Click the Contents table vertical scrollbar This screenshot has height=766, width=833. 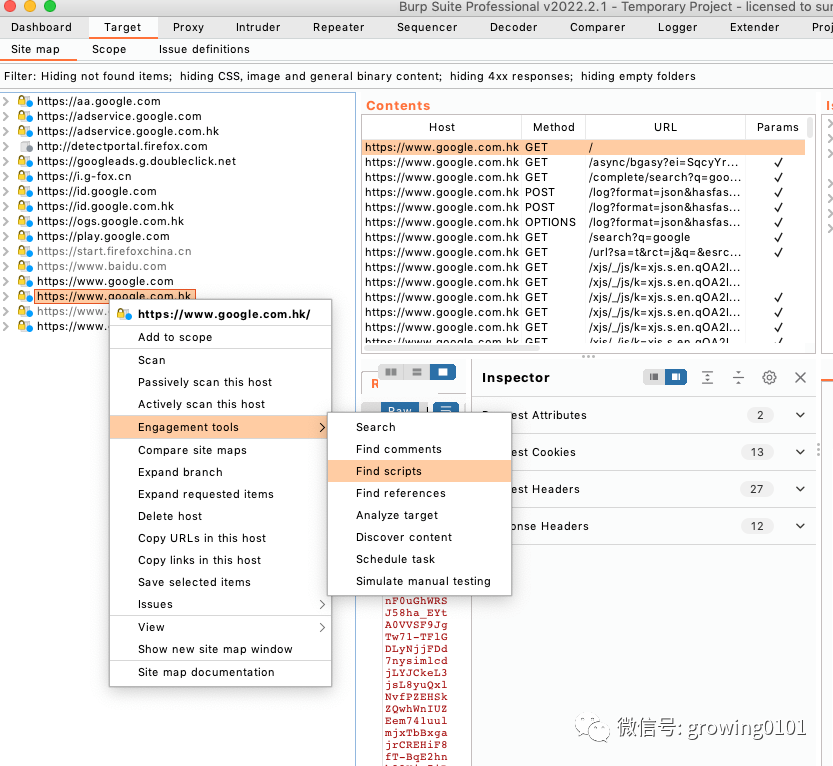click(810, 128)
